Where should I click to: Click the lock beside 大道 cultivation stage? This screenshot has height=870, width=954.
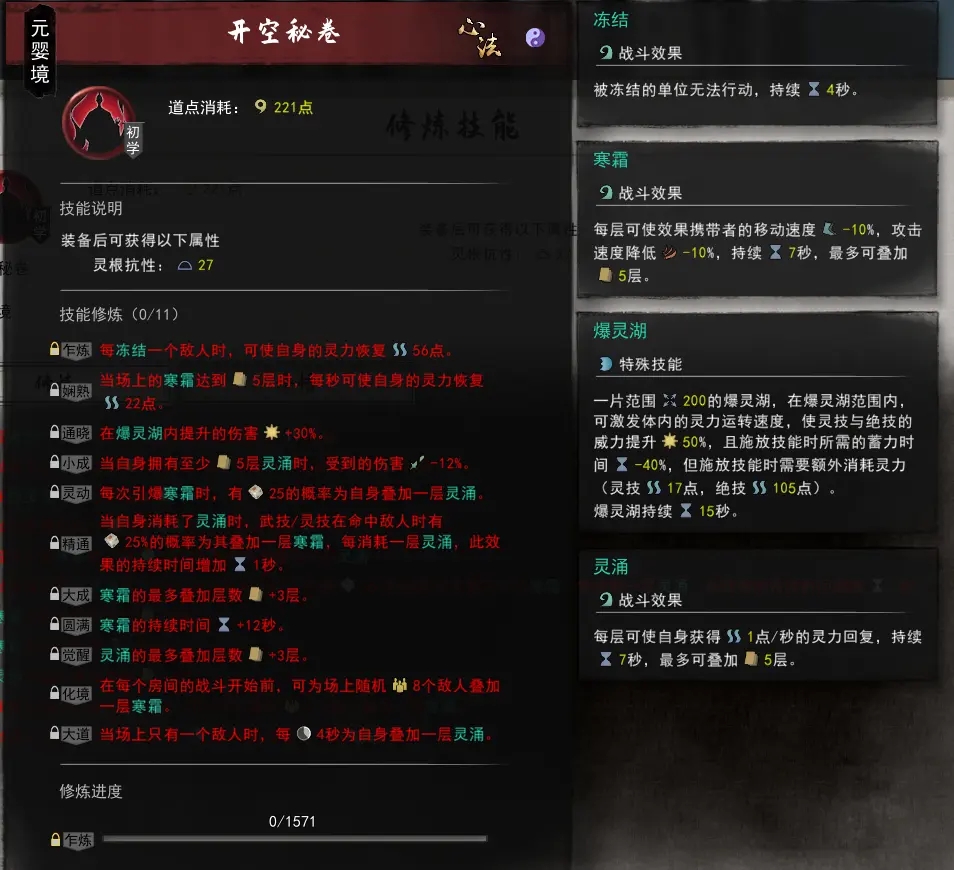pos(54,733)
